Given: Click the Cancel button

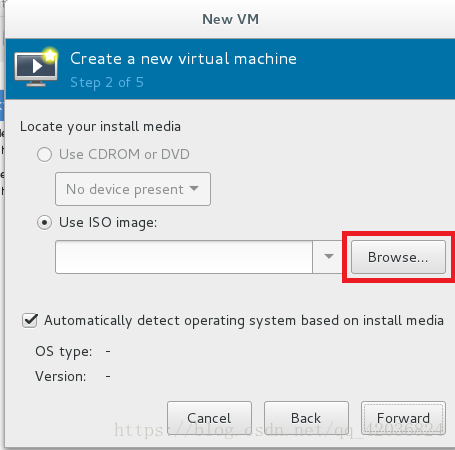Looking at the screenshot, I should (x=209, y=418).
